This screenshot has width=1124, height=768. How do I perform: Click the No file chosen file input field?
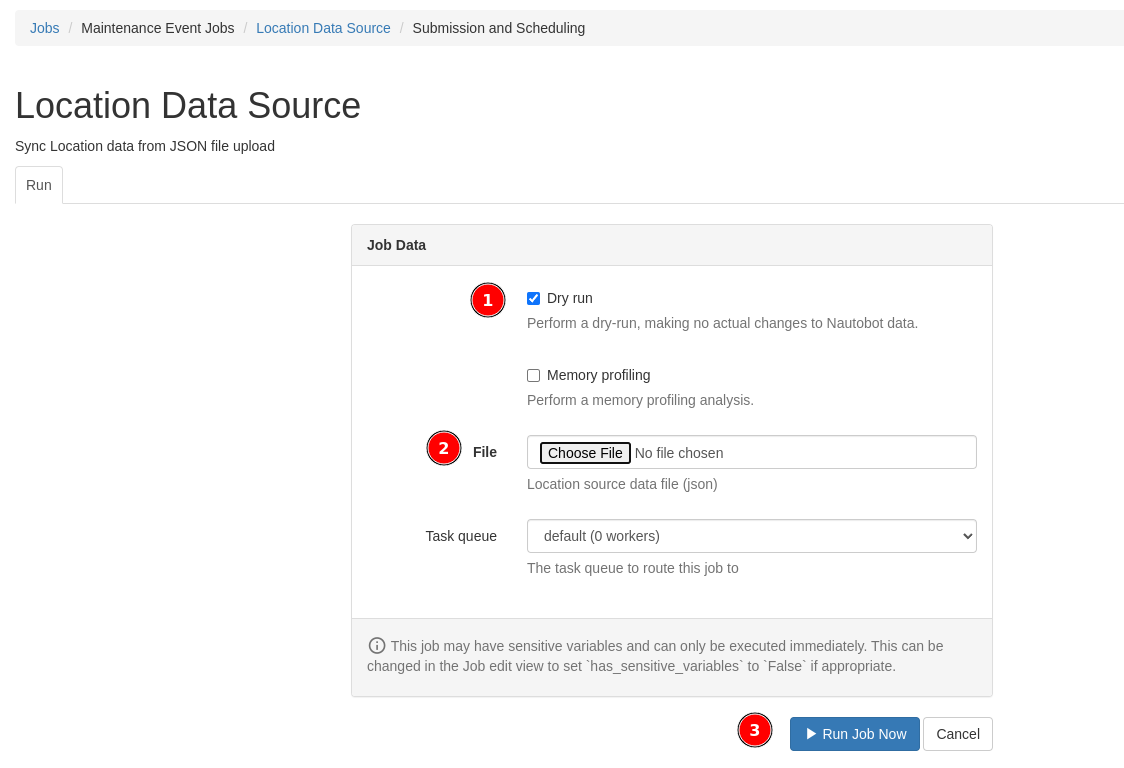(x=750, y=452)
